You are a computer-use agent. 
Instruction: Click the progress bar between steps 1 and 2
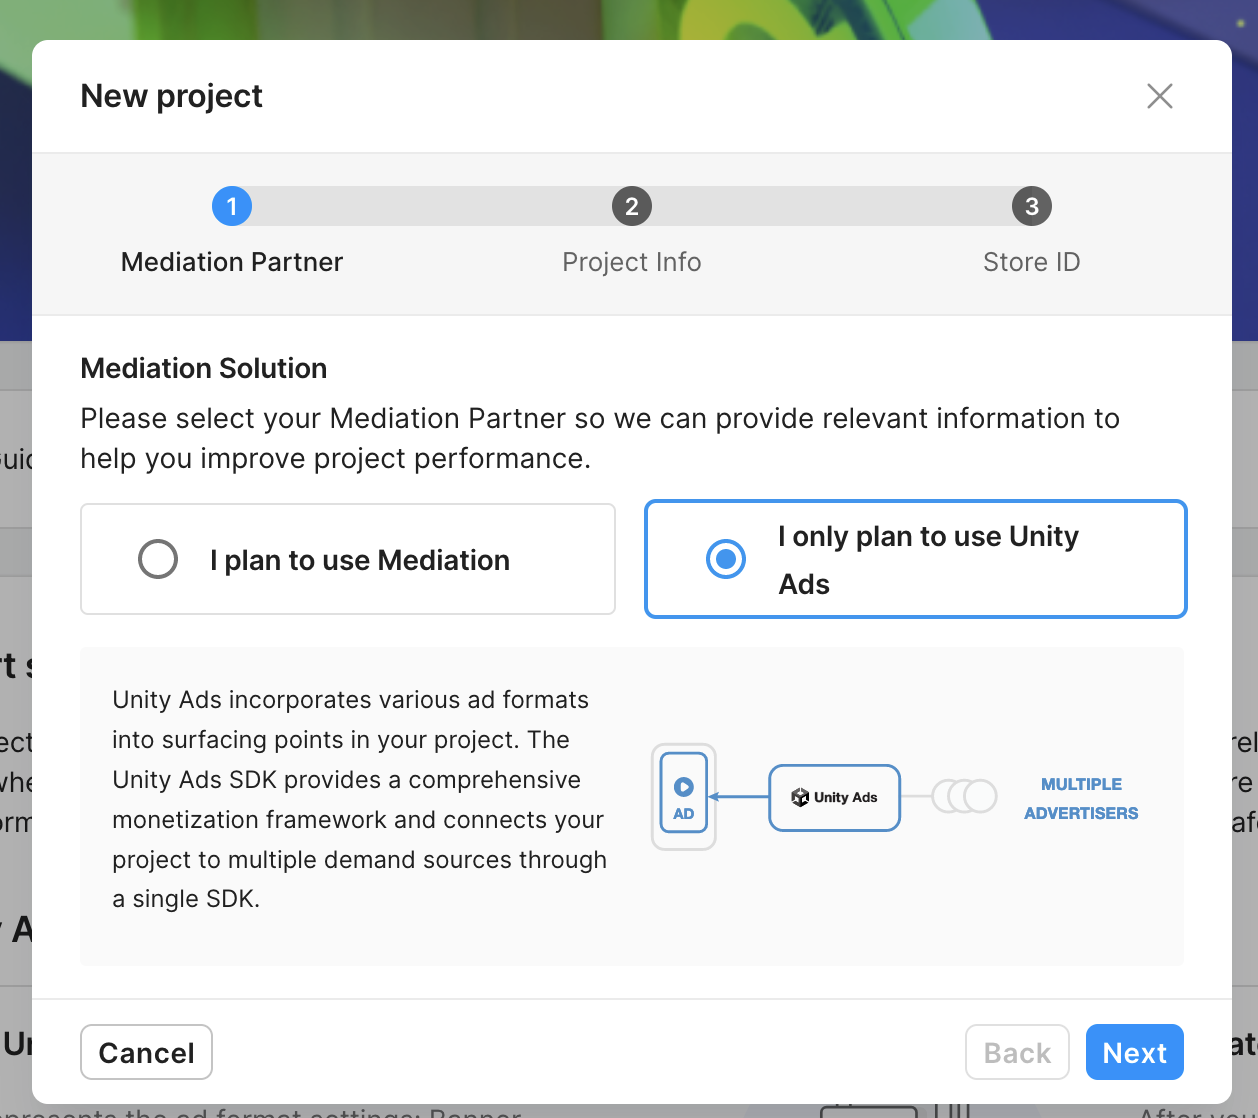pos(432,206)
